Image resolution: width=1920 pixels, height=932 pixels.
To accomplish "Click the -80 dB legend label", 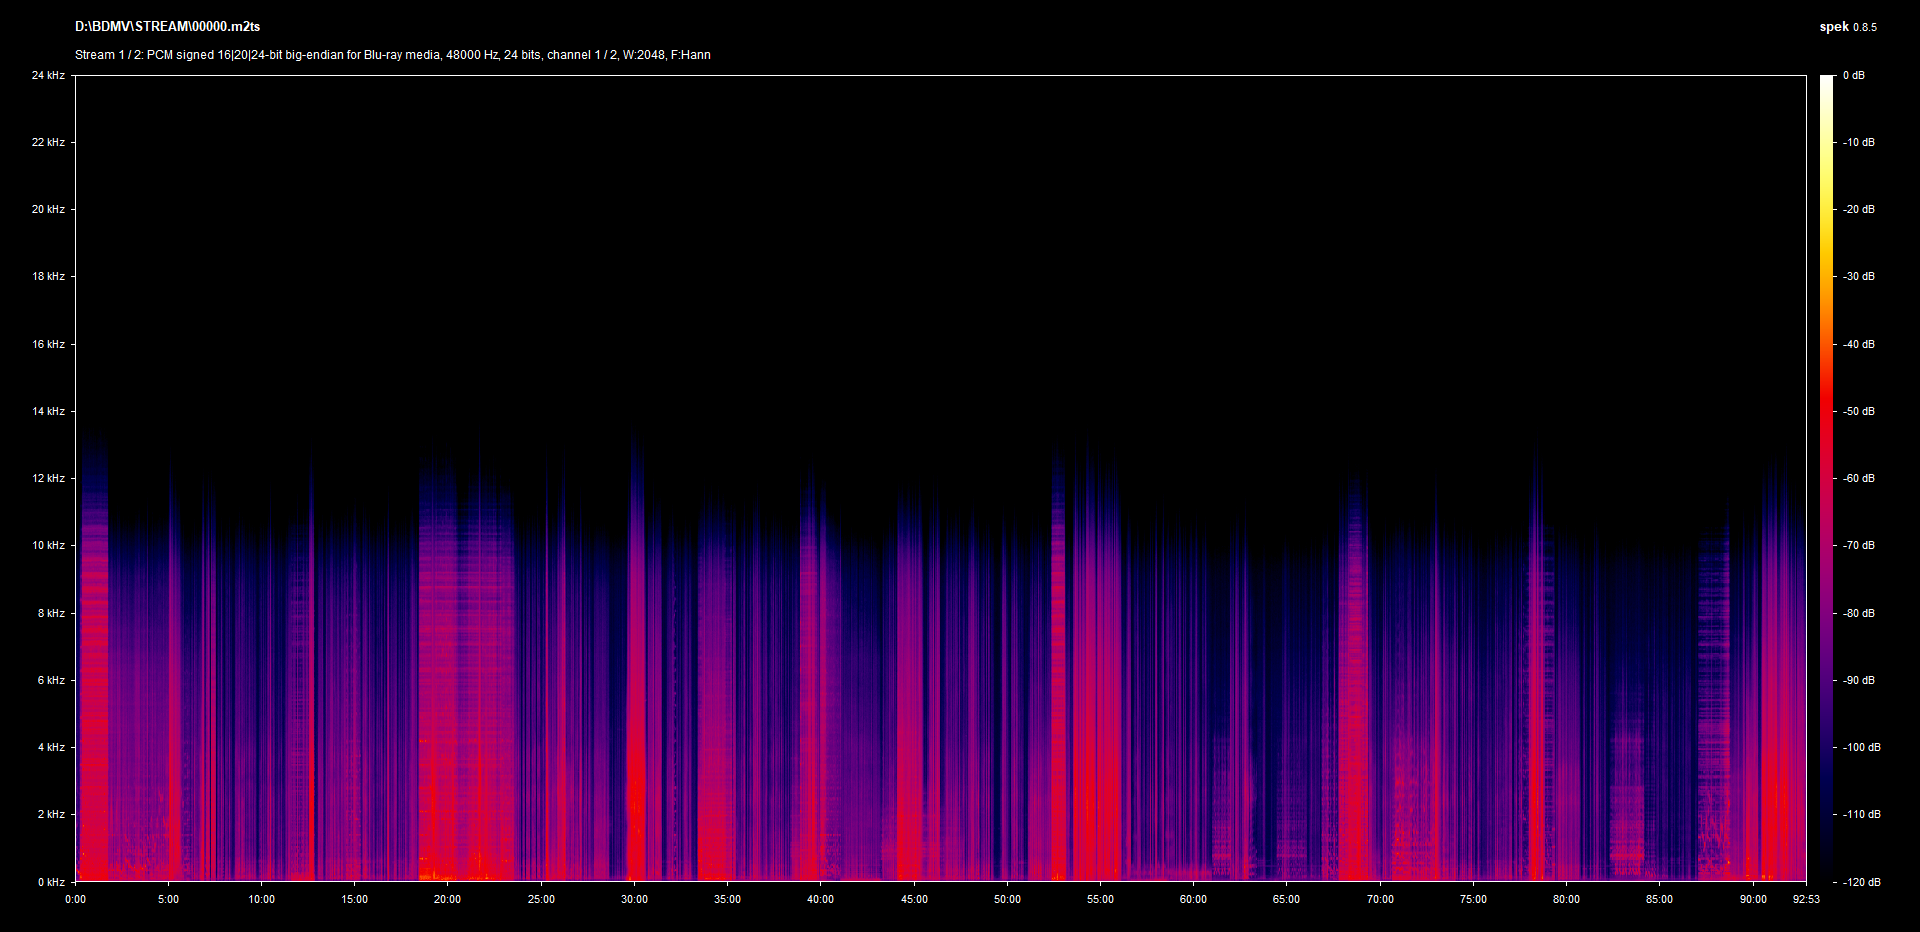I will [1859, 613].
